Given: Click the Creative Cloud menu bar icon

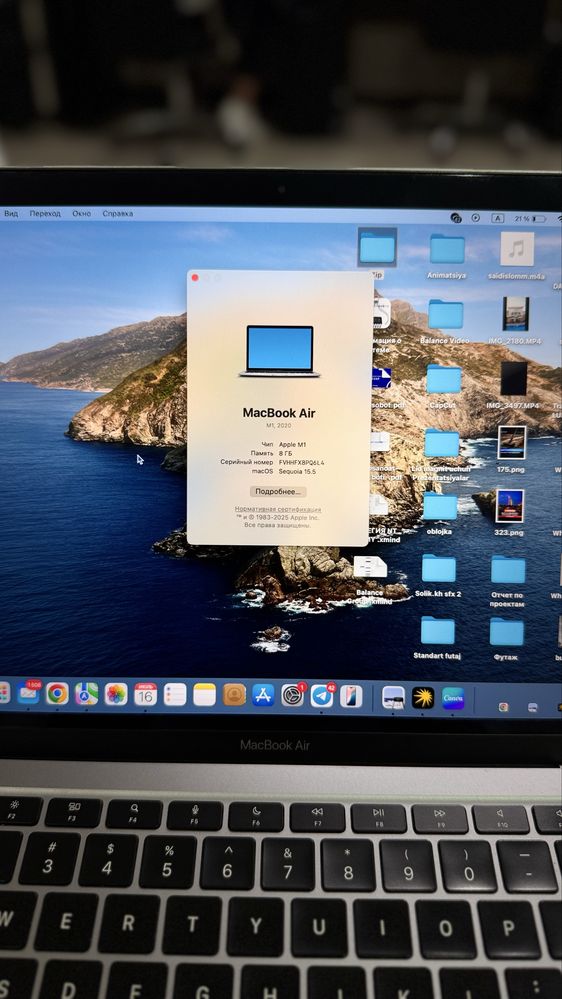Looking at the screenshot, I should coord(456,217).
